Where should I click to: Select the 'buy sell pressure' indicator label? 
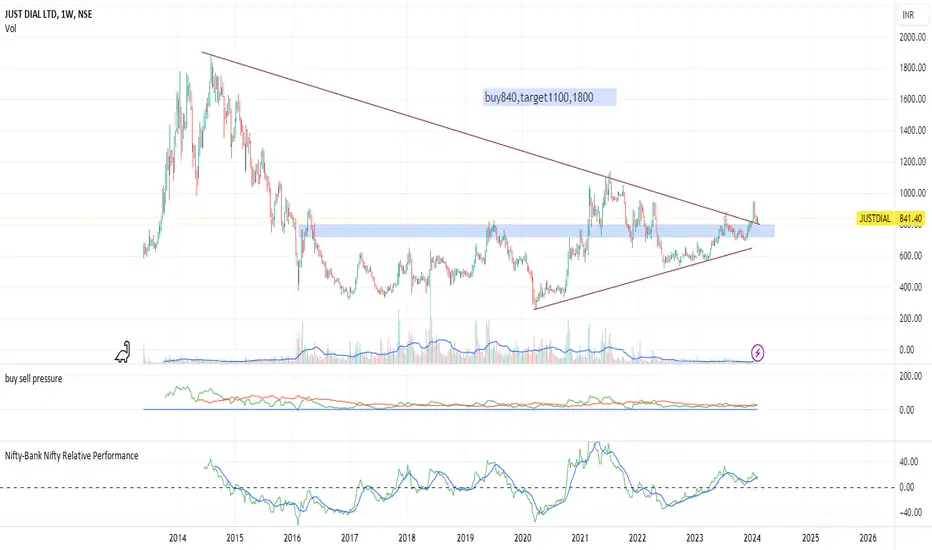click(33, 379)
